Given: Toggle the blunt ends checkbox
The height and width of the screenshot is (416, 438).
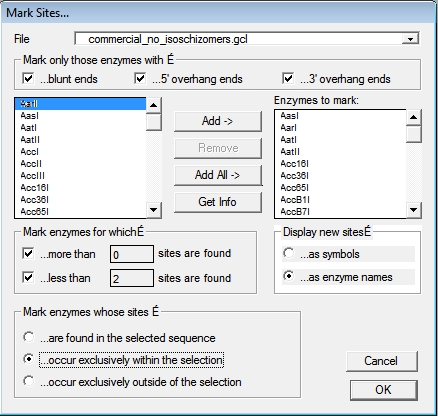Looking at the screenshot, I should coord(28,79).
